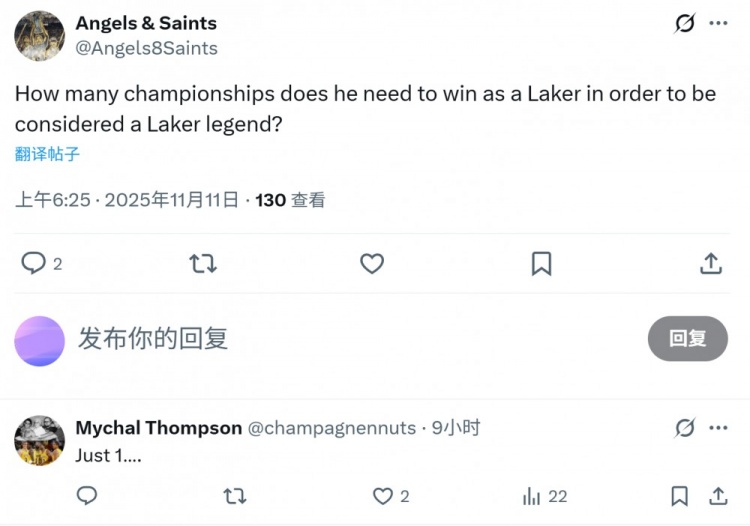Bookmark the Angels & Saints post
The width and height of the screenshot is (750, 526).
pos(541,263)
